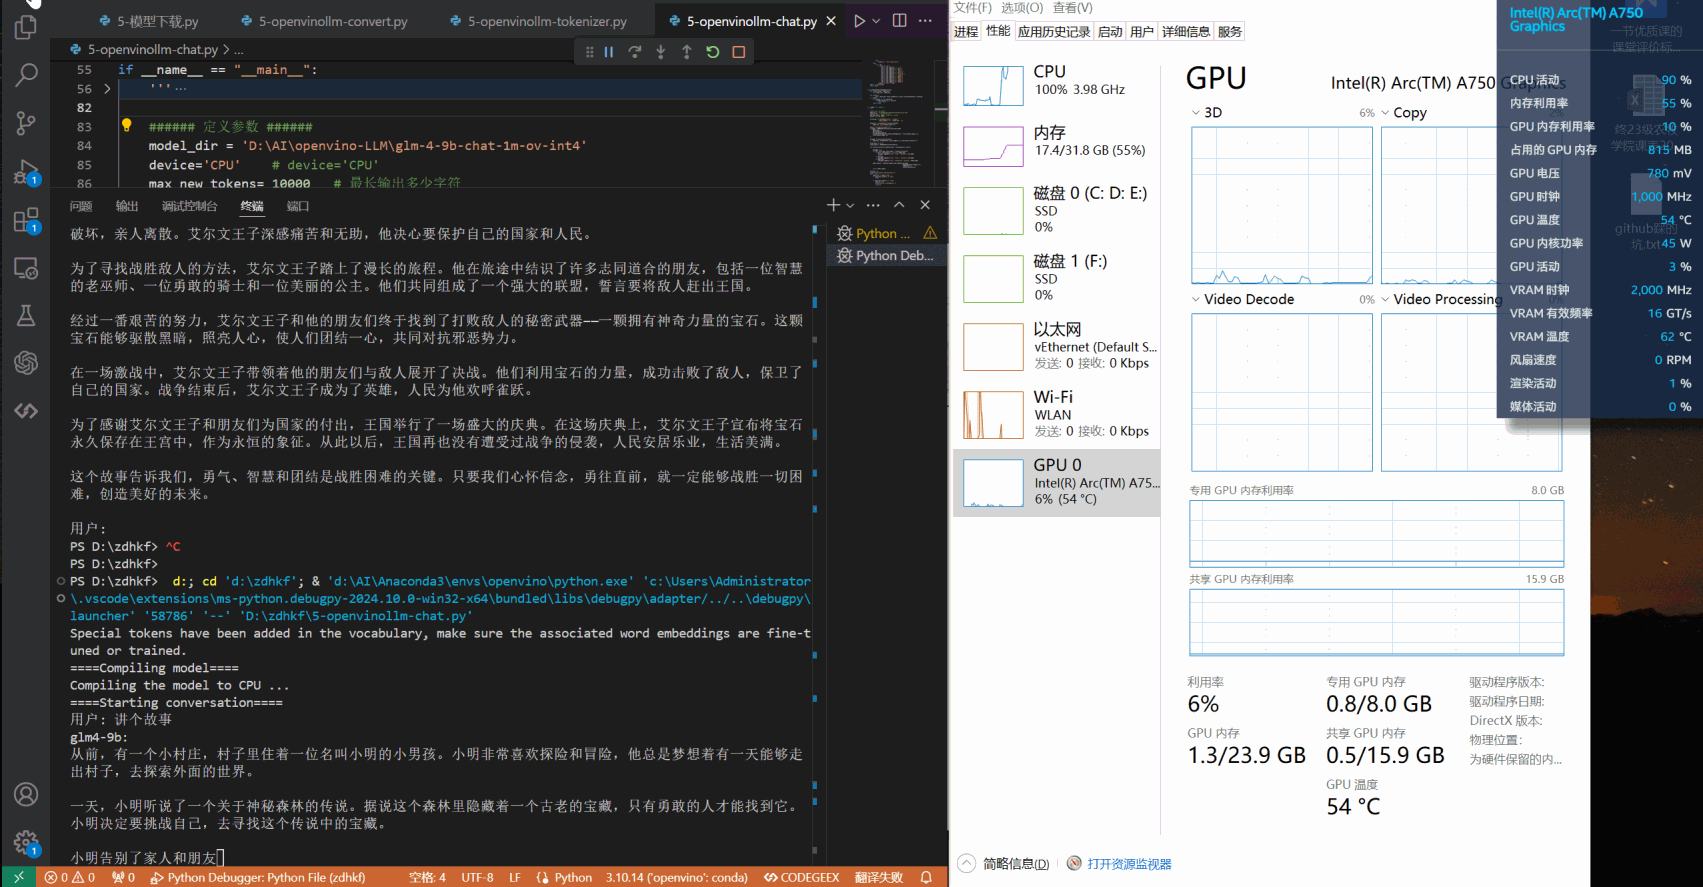Select the Python terminal with warning icon
1703x887 pixels.
point(887,233)
